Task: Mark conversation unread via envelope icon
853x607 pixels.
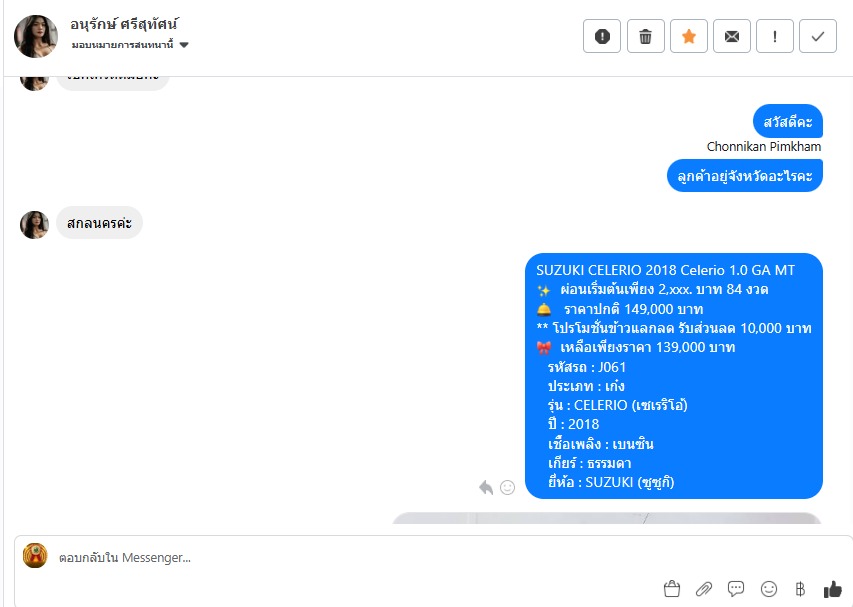Action: point(732,36)
